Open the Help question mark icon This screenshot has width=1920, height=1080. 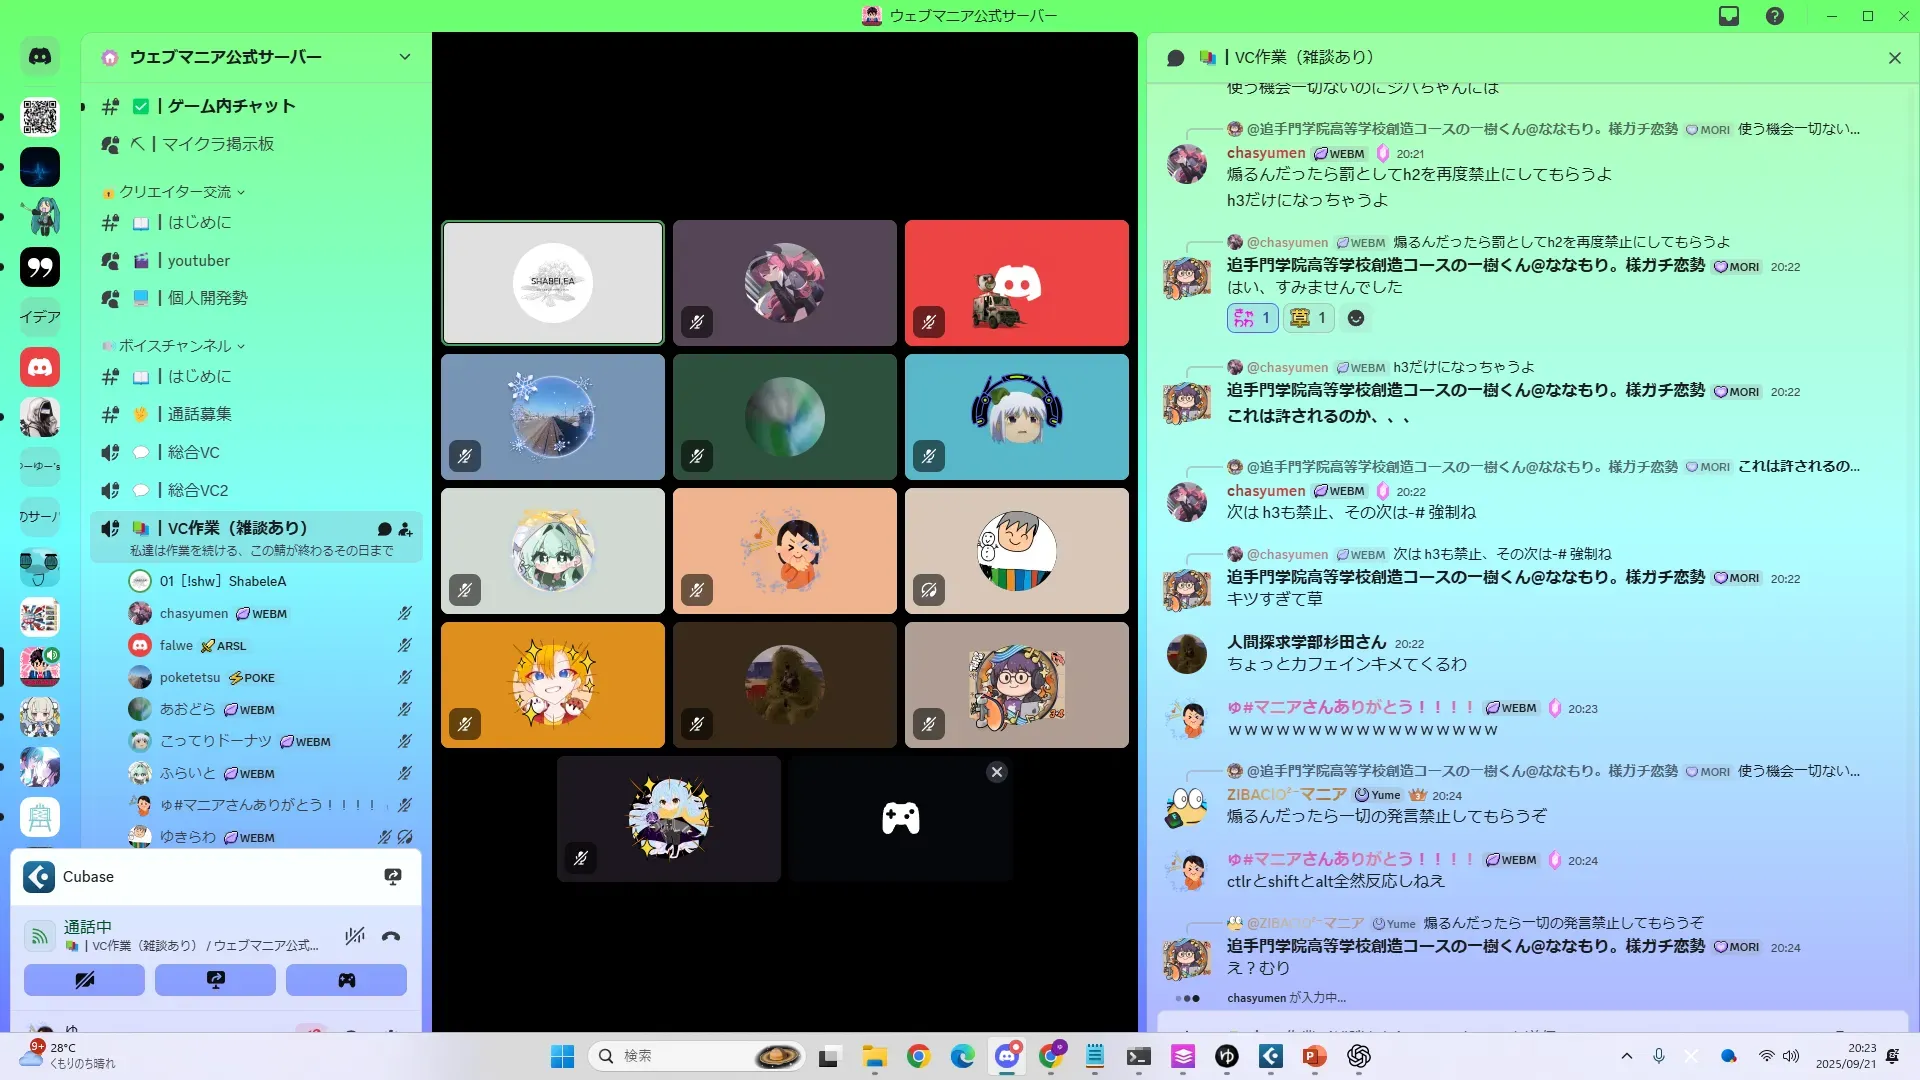coord(1775,16)
